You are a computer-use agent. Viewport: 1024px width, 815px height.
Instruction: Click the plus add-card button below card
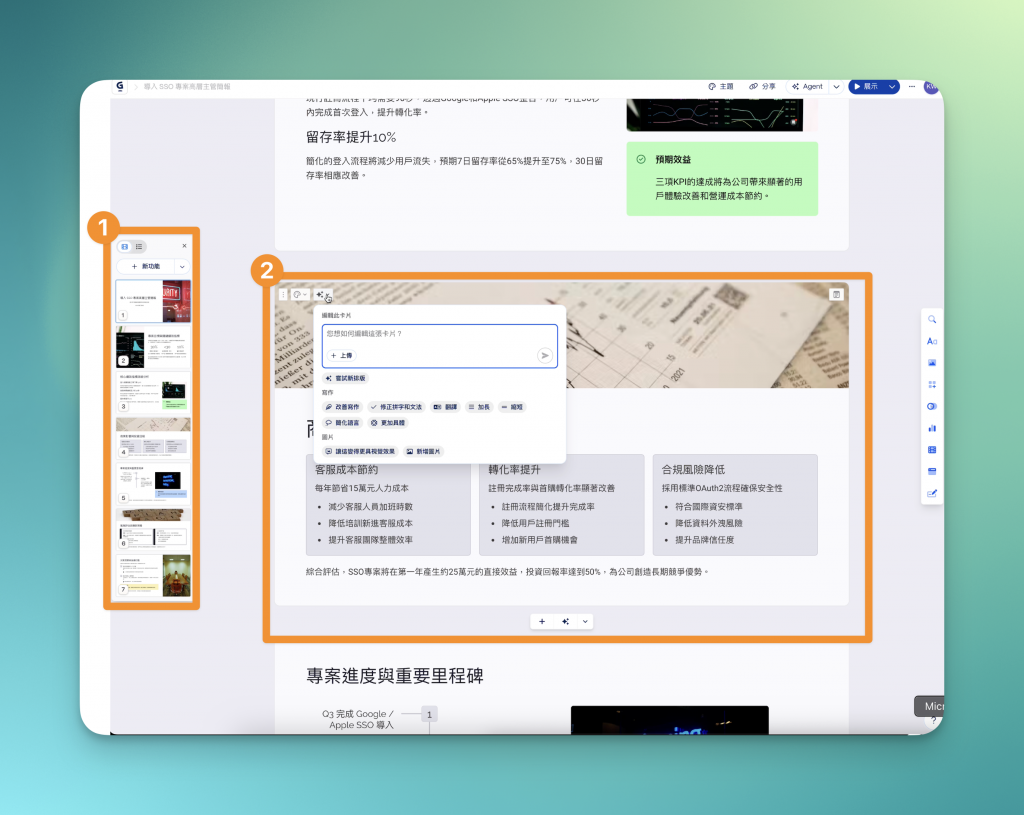click(542, 622)
